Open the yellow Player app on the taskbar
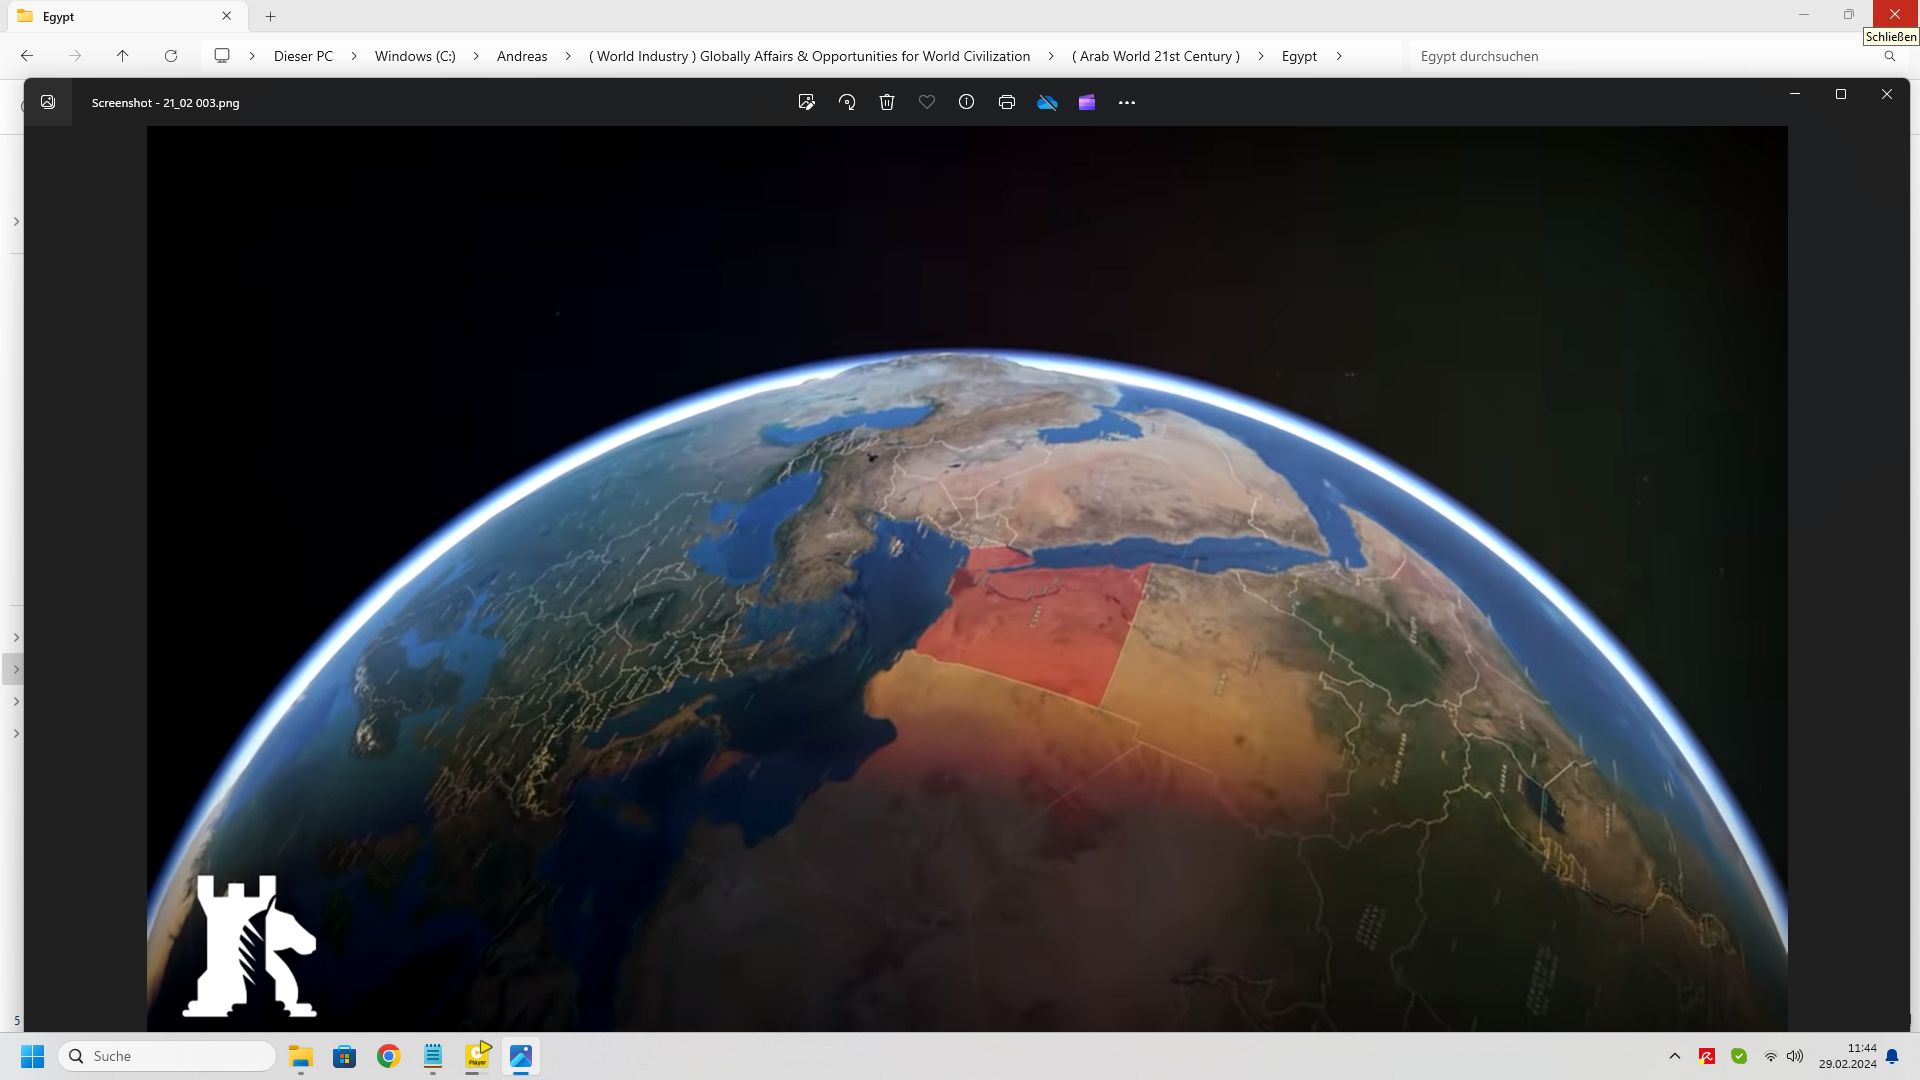The height and width of the screenshot is (1080, 1920). [x=477, y=1056]
